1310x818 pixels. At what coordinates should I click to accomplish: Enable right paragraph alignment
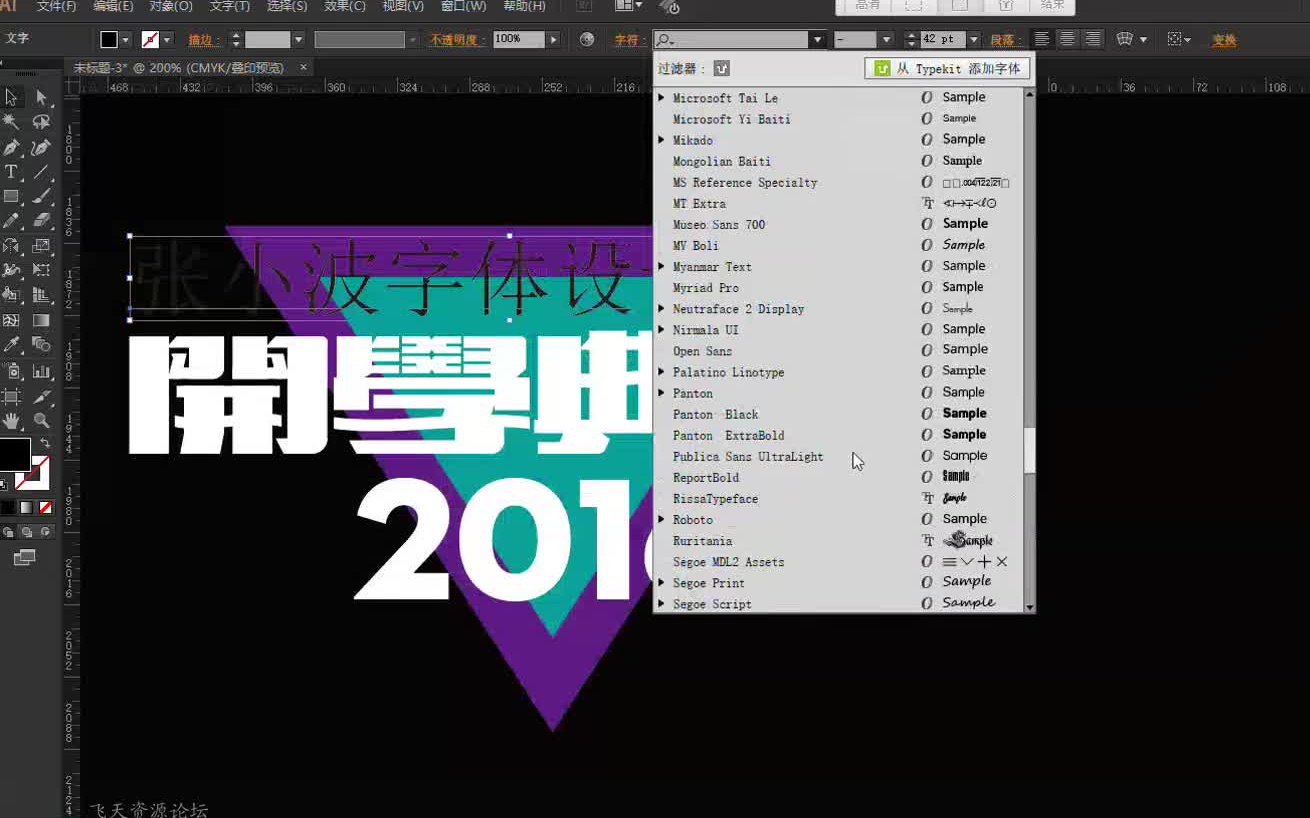pyautogui.click(x=1093, y=38)
